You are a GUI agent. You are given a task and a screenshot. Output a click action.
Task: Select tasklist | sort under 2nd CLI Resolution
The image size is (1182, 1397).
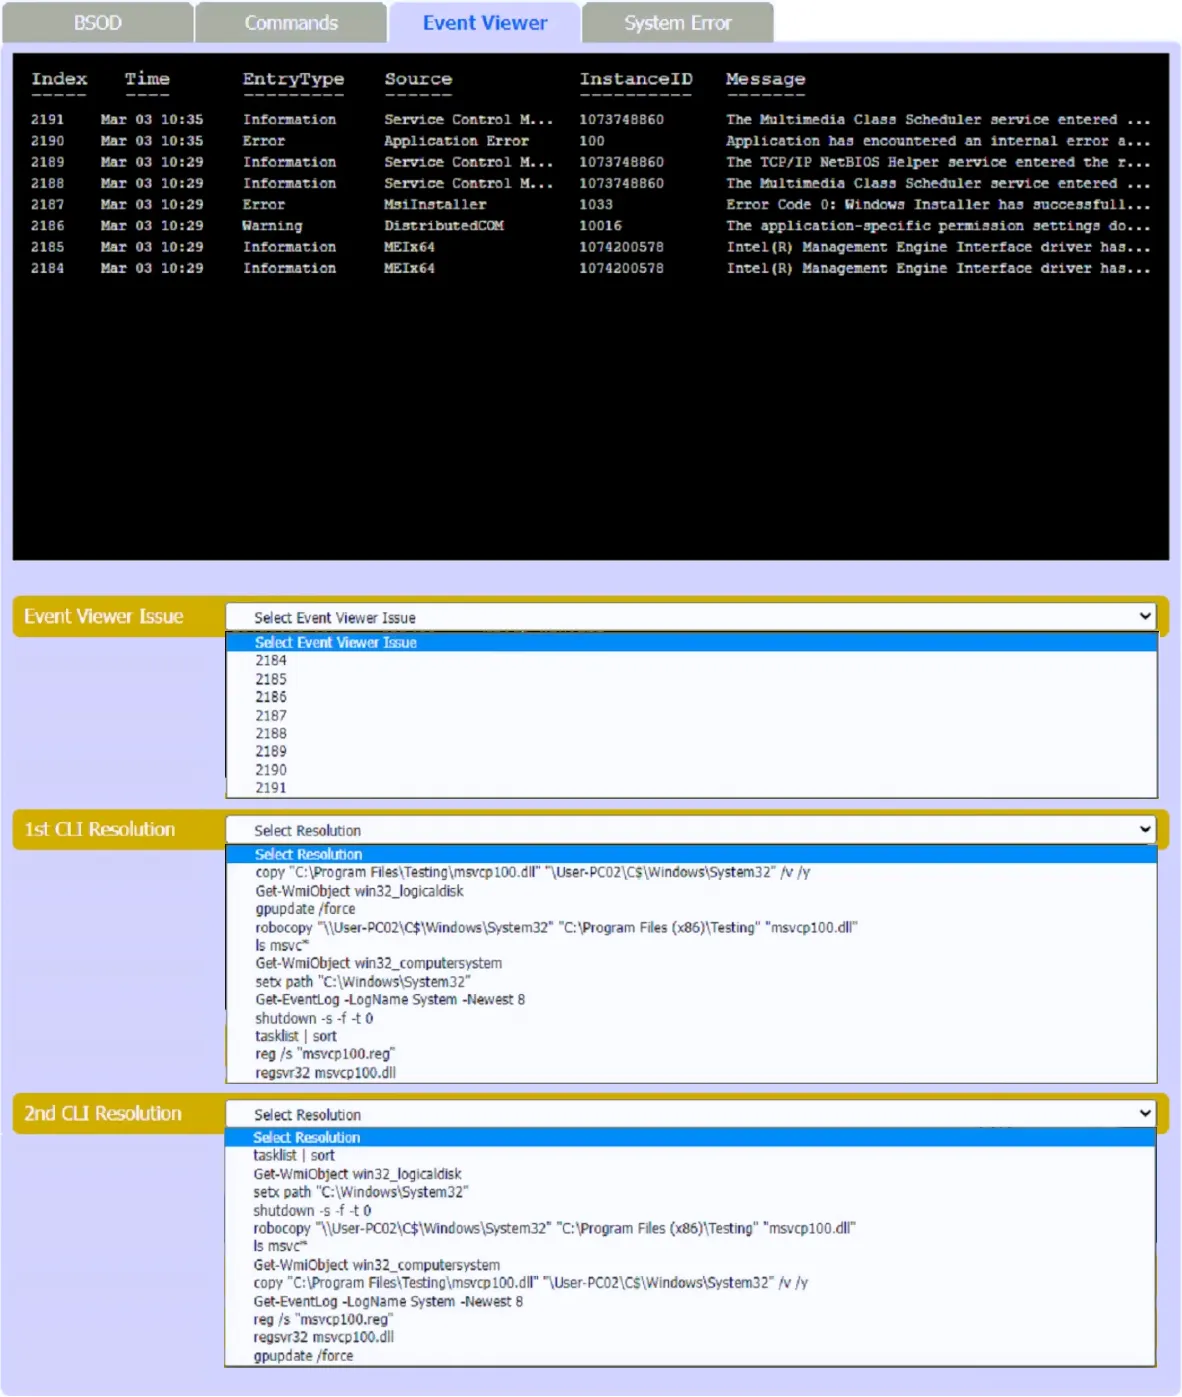point(690,1156)
